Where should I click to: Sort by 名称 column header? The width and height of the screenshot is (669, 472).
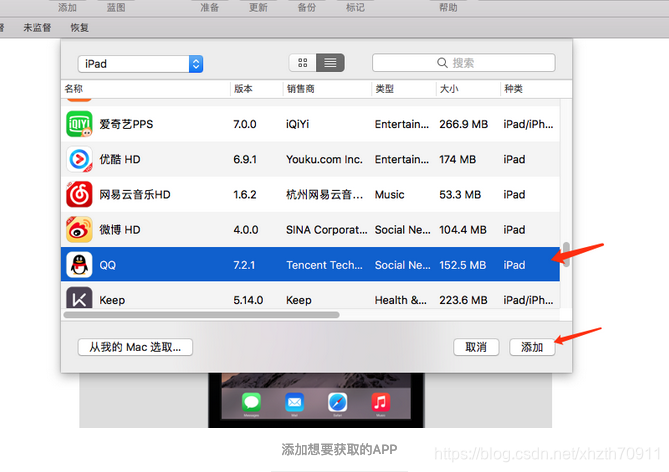[74, 89]
